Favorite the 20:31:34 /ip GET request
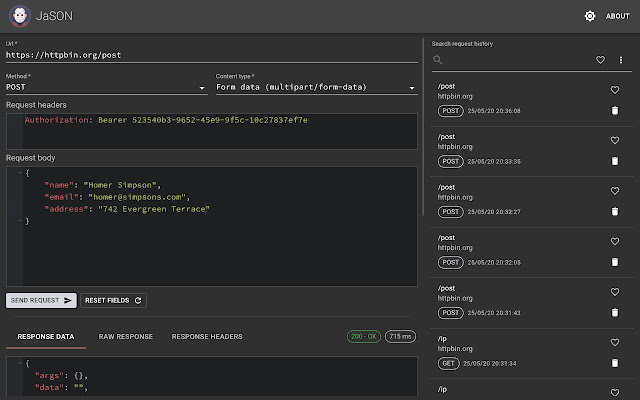The height and width of the screenshot is (400, 640). (x=615, y=342)
